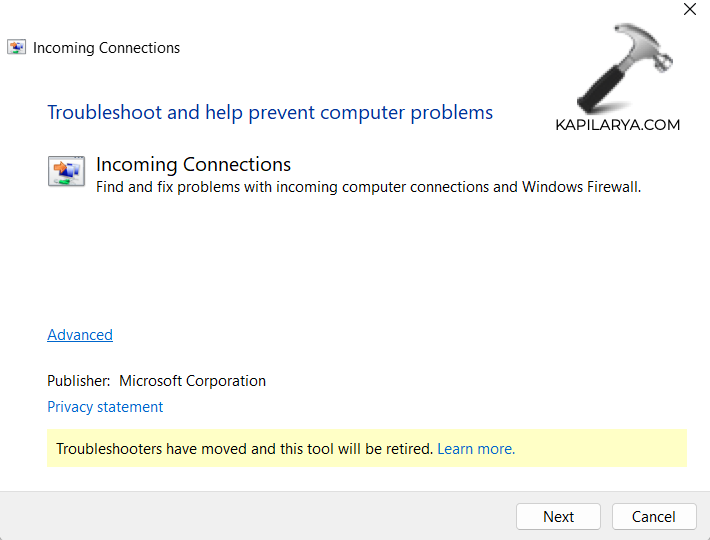Close the Incoming Connections troubleshooter window
710x540 pixels.
(x=689, y=10)
